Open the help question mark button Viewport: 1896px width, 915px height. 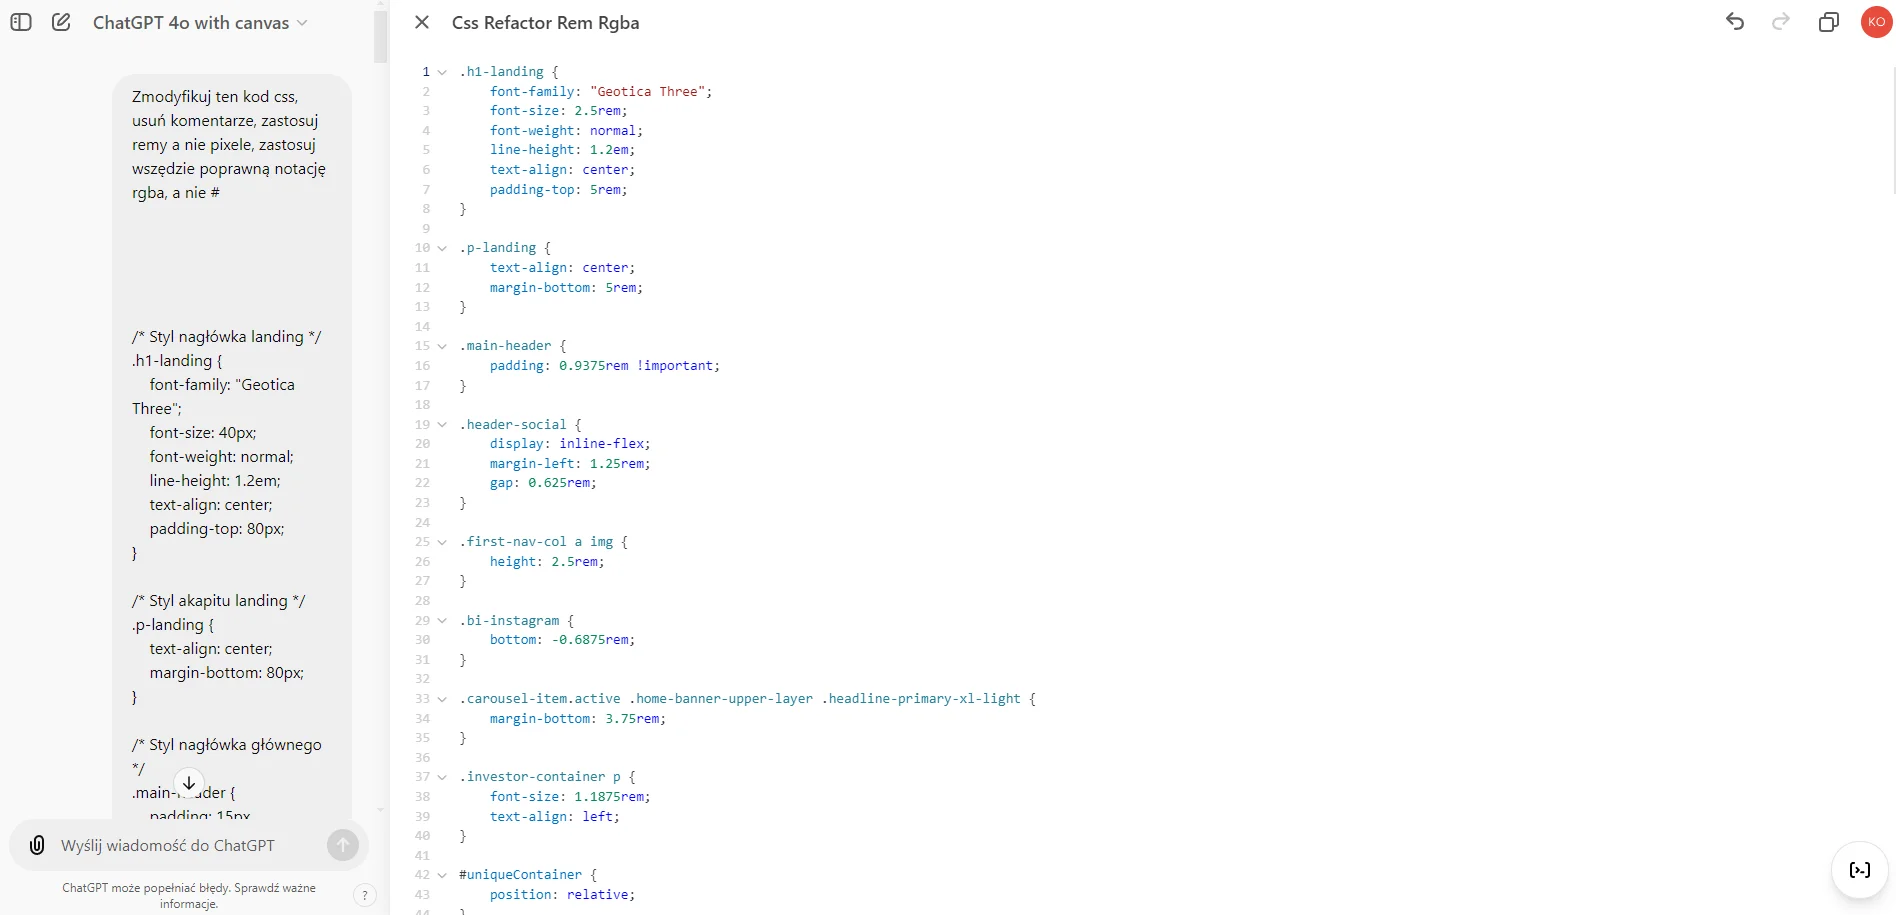365,895
